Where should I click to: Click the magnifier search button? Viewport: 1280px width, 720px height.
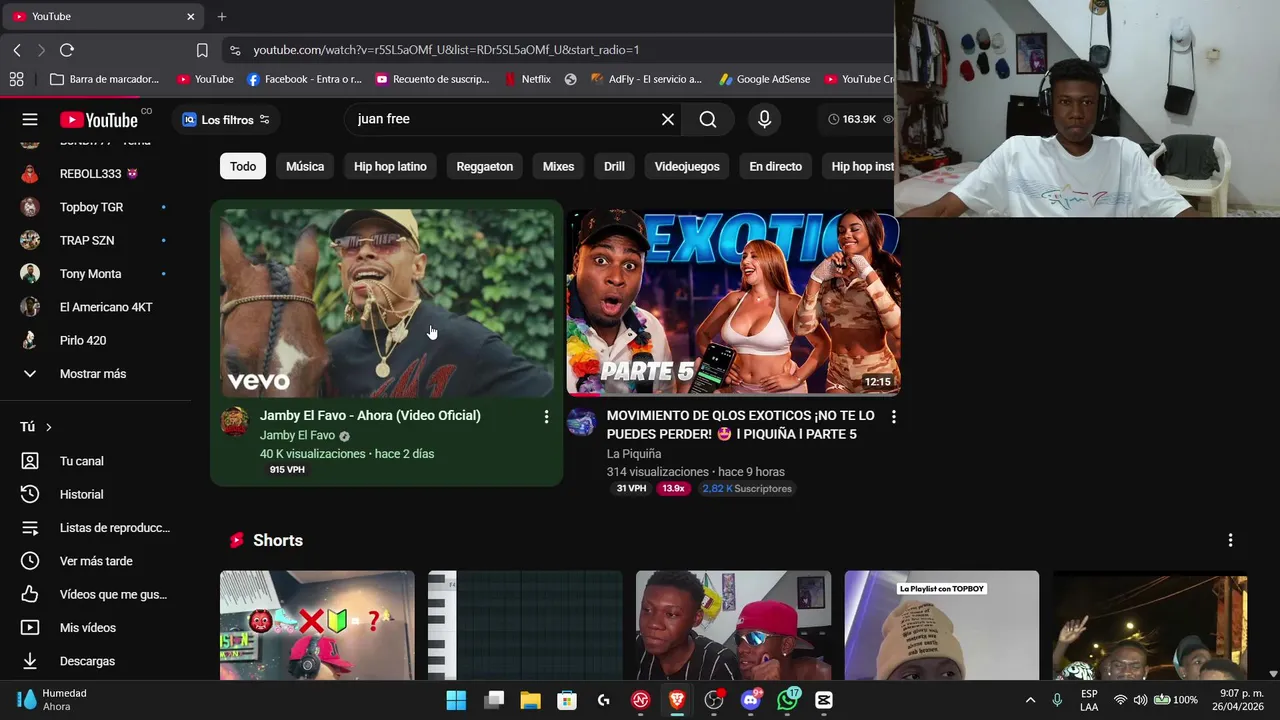708,119
